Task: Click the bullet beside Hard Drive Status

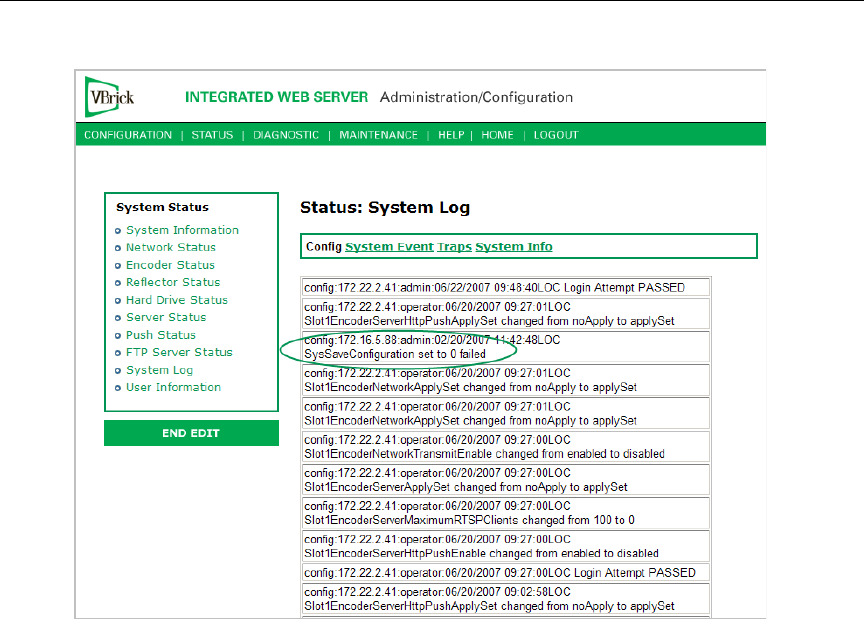Action: pos(117,301)
